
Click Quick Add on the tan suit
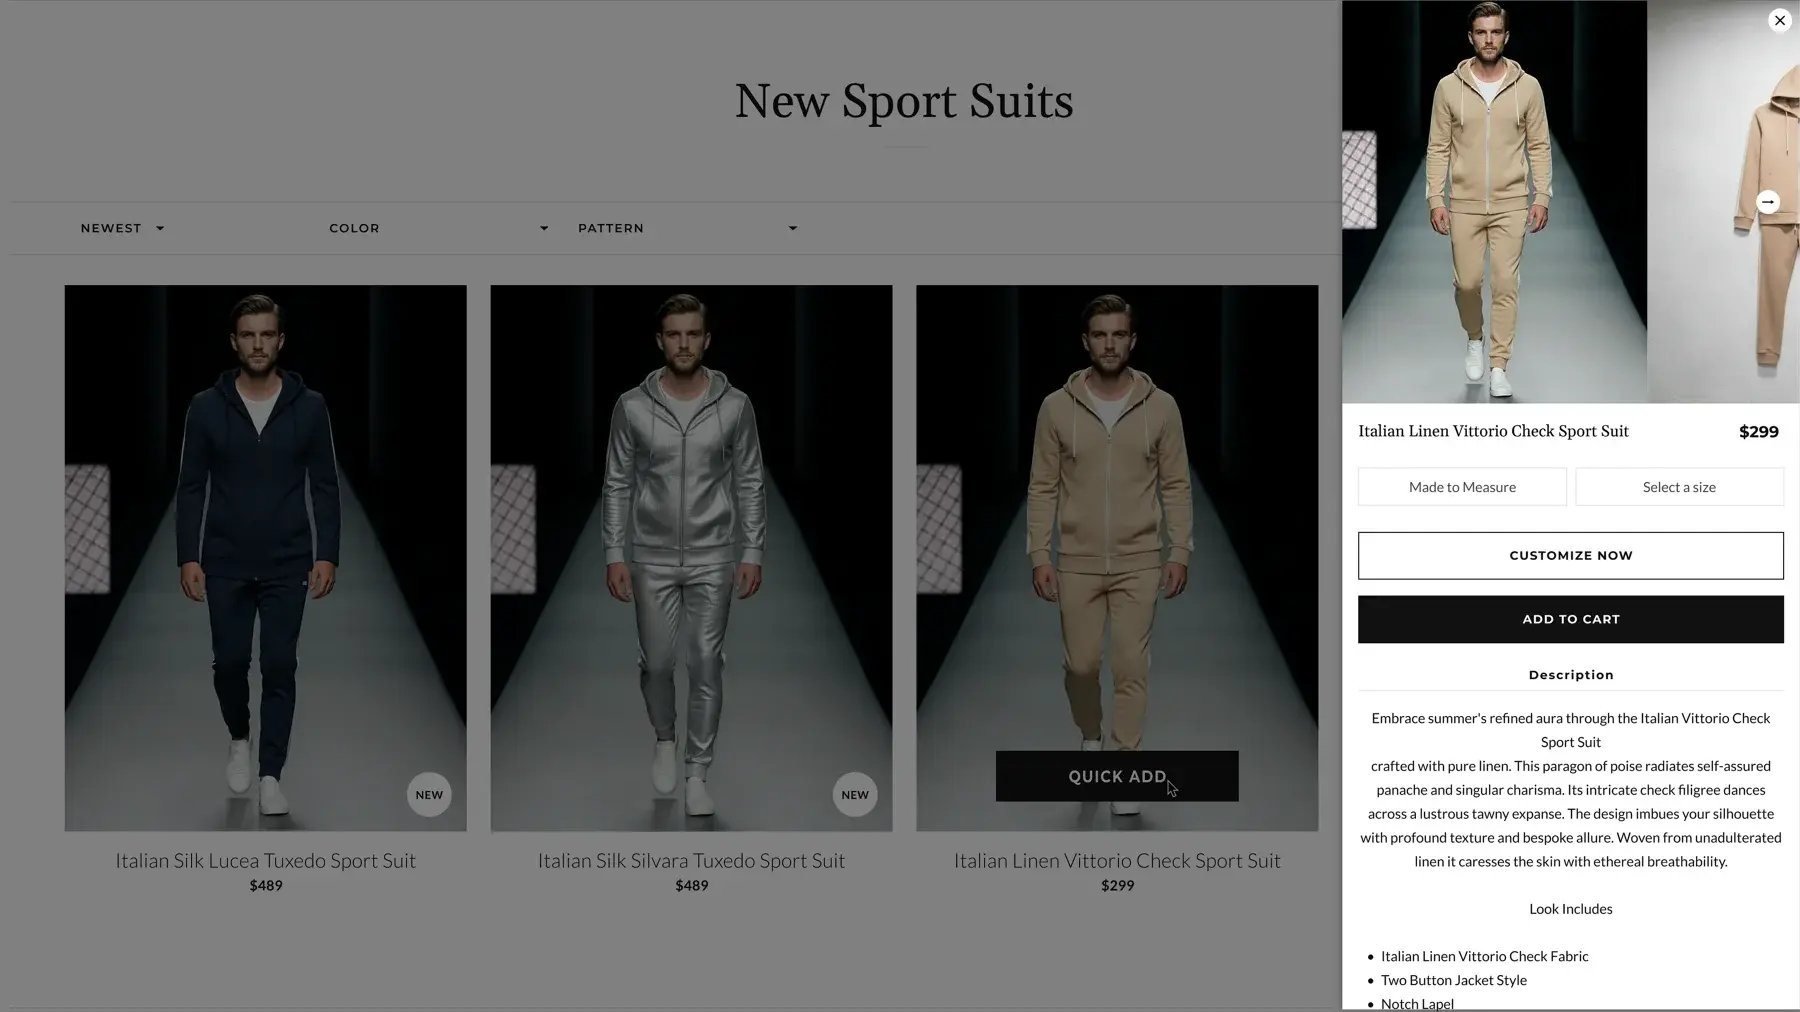pyautogui.click(x=1117, y=776)
